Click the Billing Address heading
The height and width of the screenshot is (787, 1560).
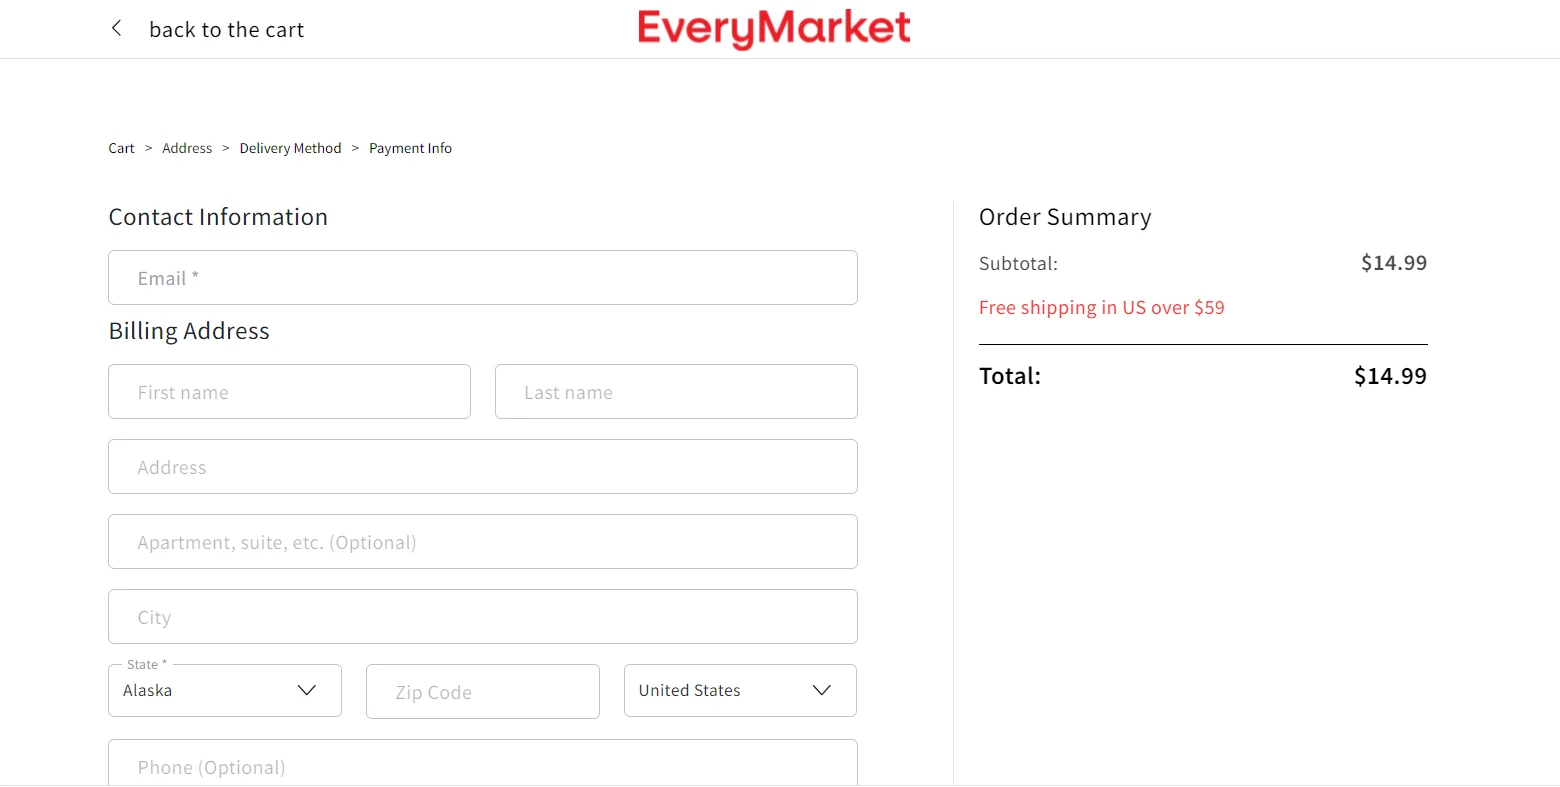pos(189,331)
